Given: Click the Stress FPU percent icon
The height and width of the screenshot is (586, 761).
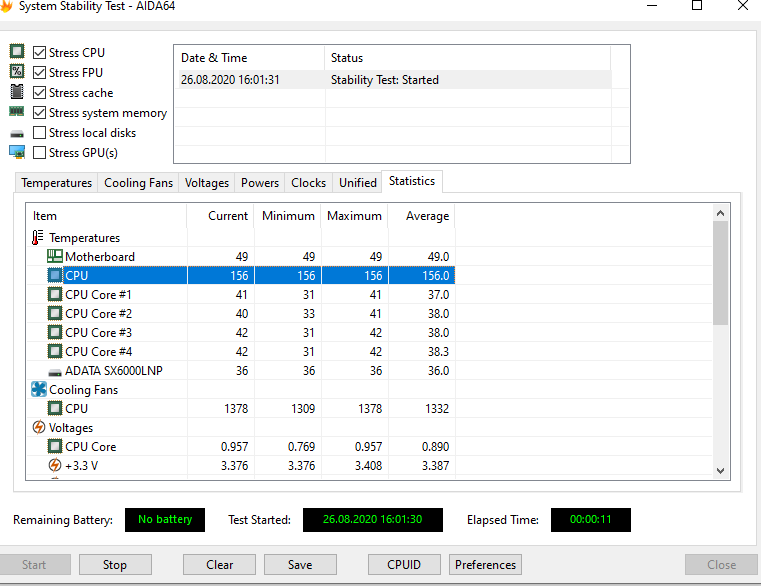Looking at the screenshot, I should [x=17, y=71].
